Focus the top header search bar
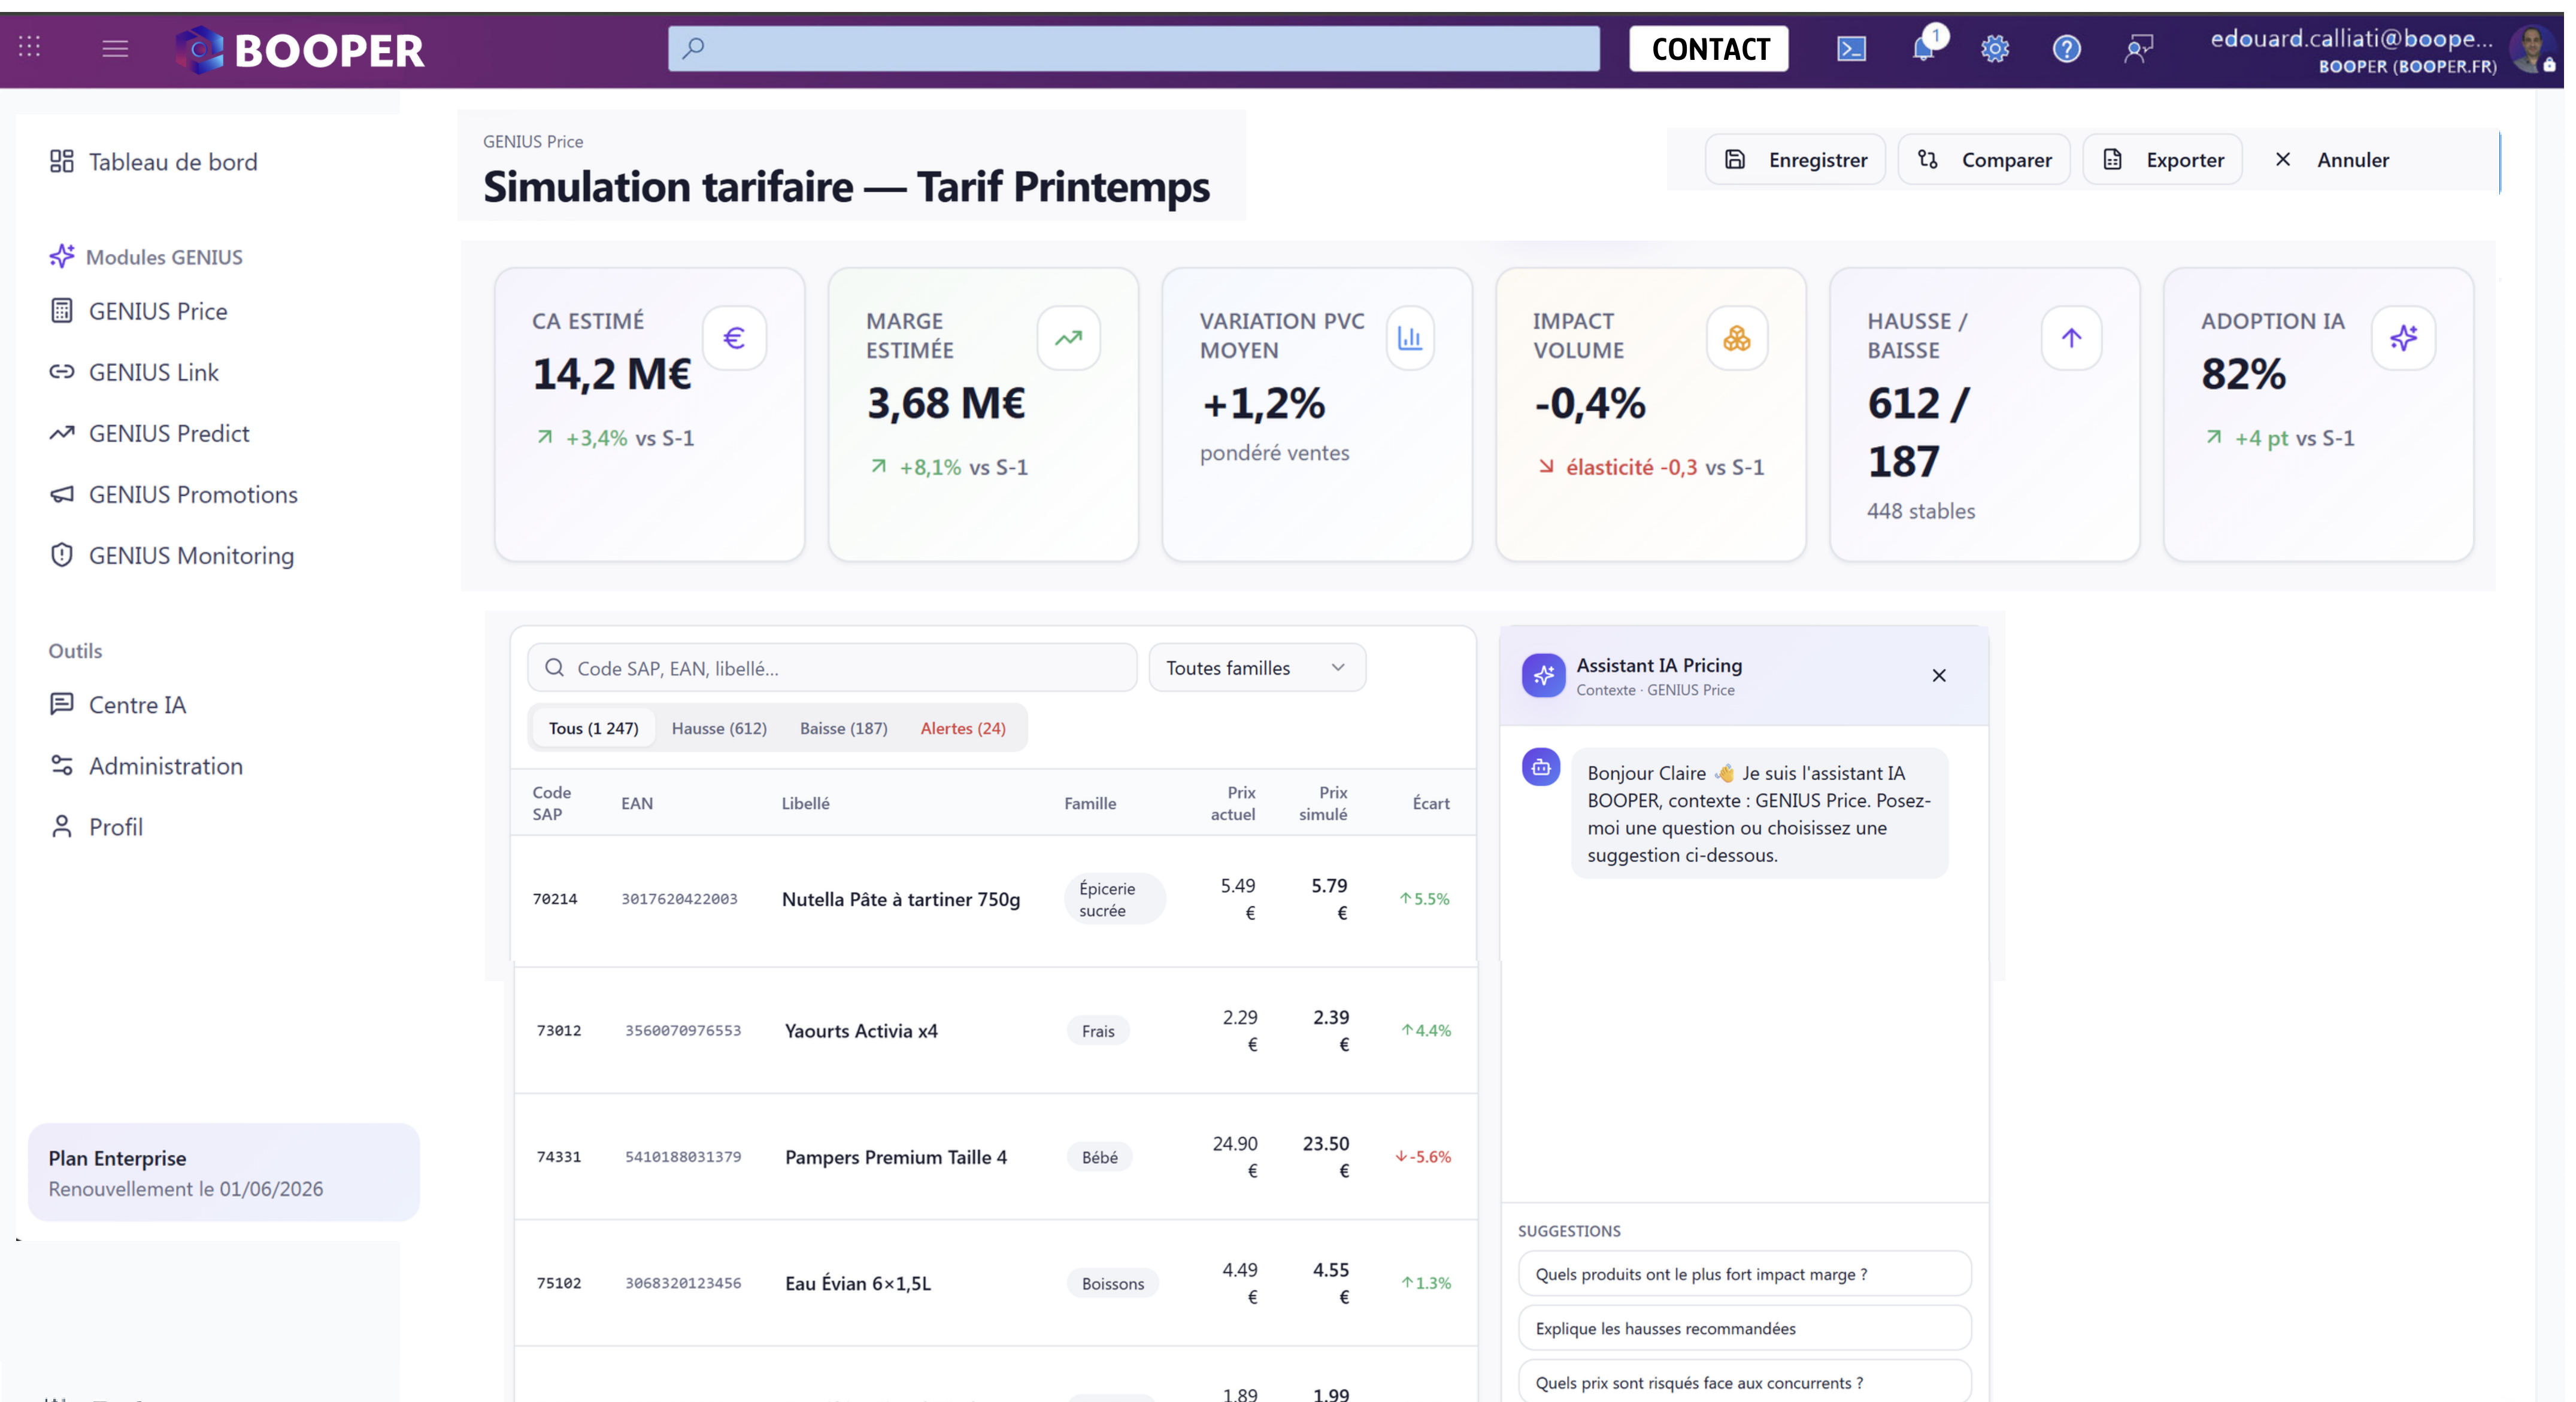This screenshot has width=2576, height=1402. (1133, 48)
